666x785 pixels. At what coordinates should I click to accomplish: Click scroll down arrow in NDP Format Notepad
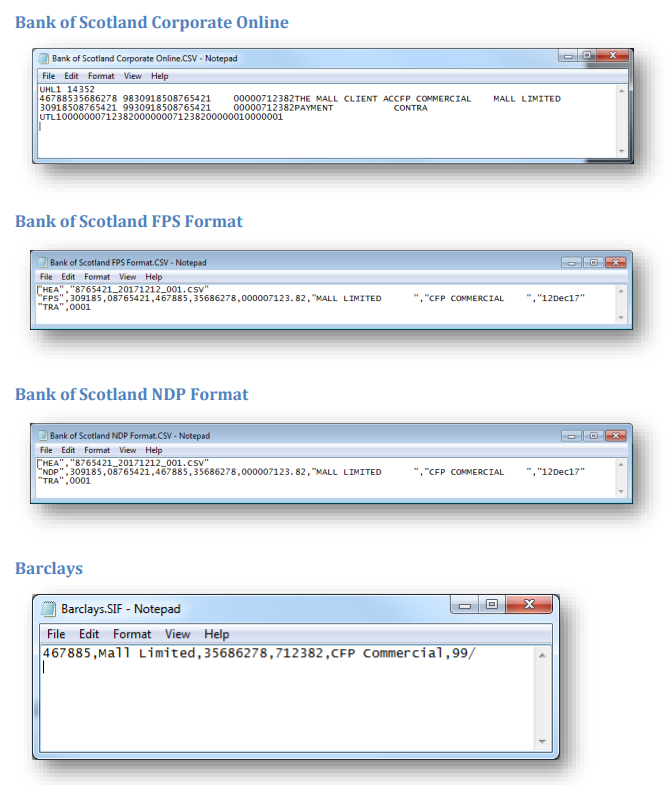tap(621, 491)
